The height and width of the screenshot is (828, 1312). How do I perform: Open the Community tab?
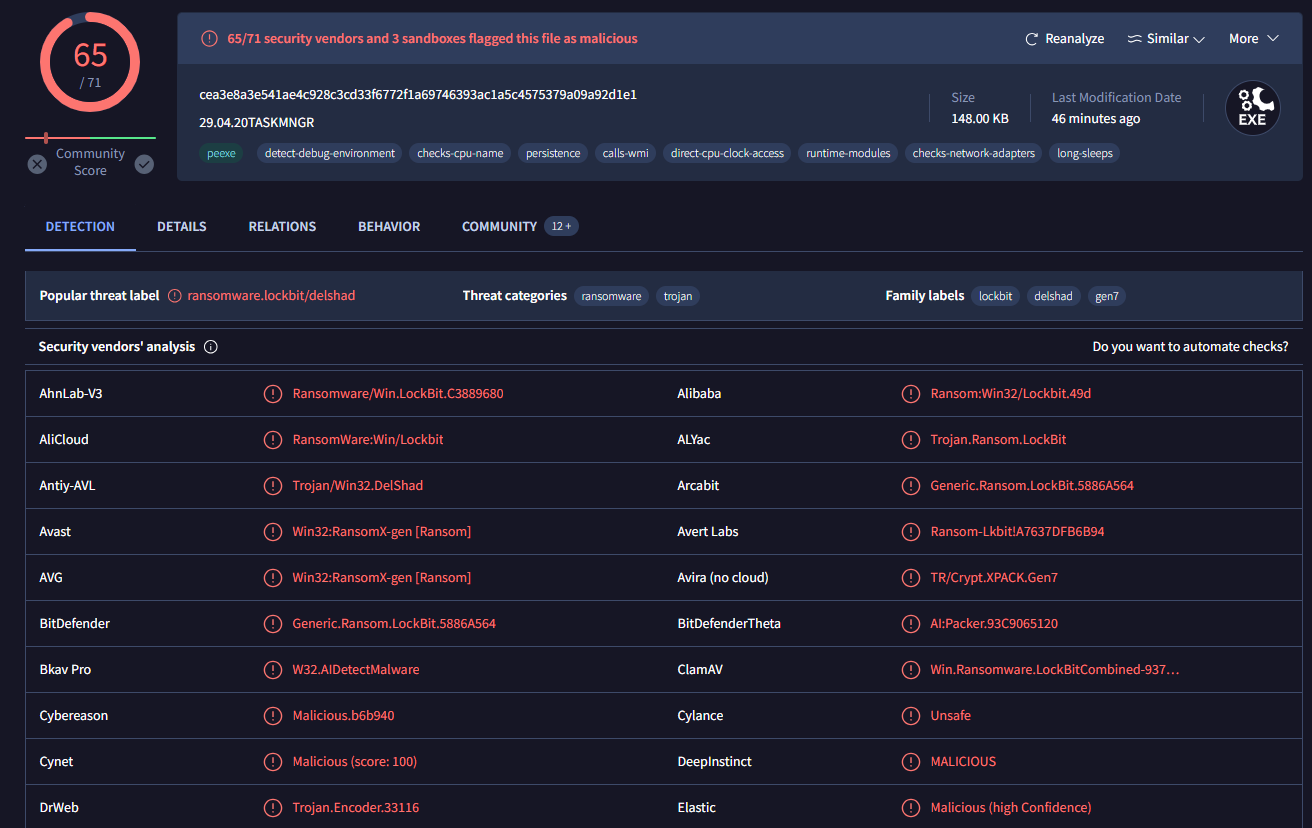(x=499, y=227)
